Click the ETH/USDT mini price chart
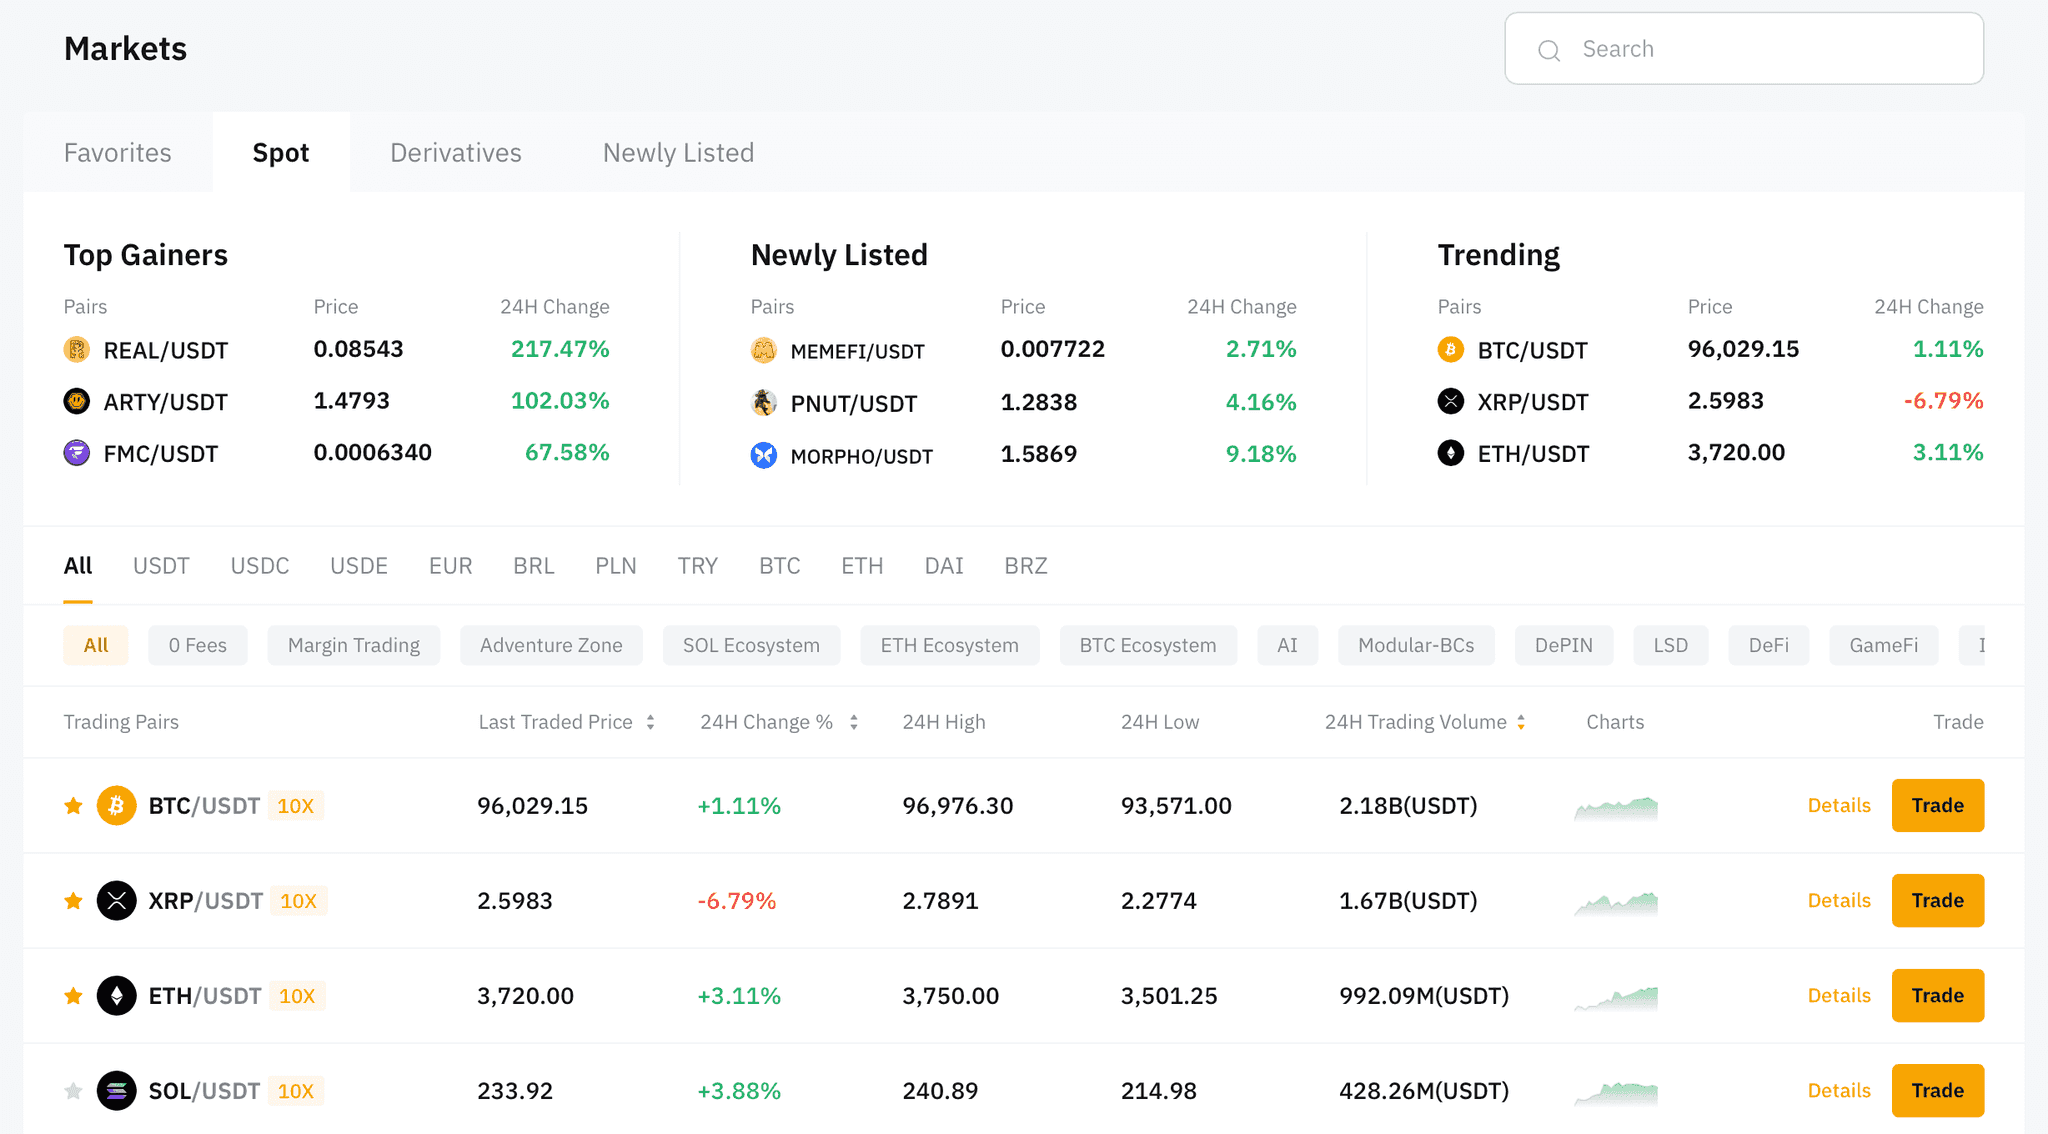Viewport: 2048px width, 1134px height. [x=1614, y=995]
